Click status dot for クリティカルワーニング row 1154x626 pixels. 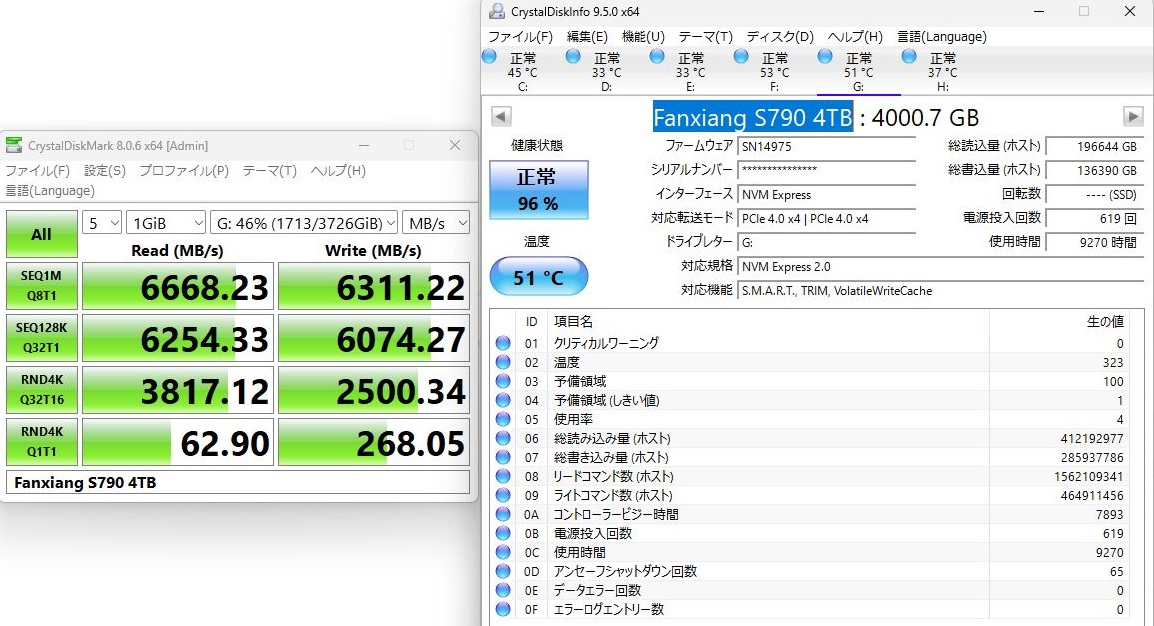tap(503, 343)
